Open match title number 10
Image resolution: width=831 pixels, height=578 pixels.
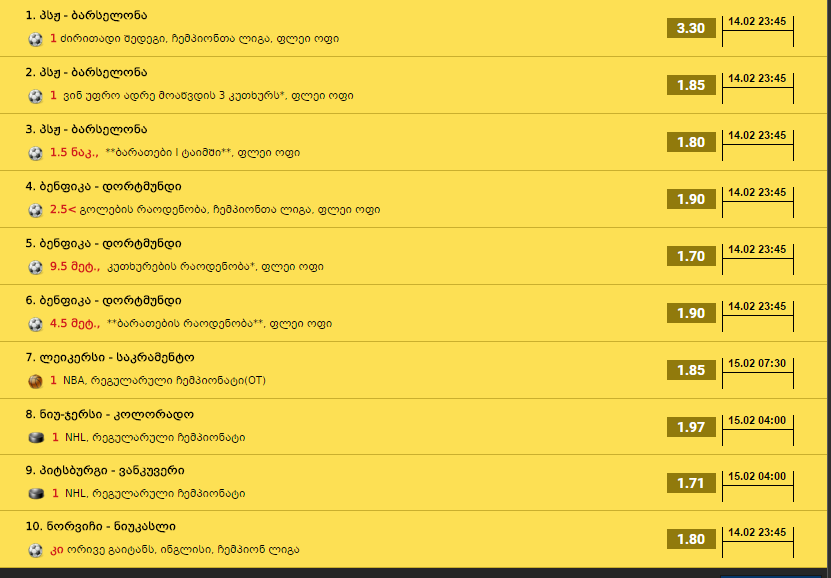(x=101, y=527)
